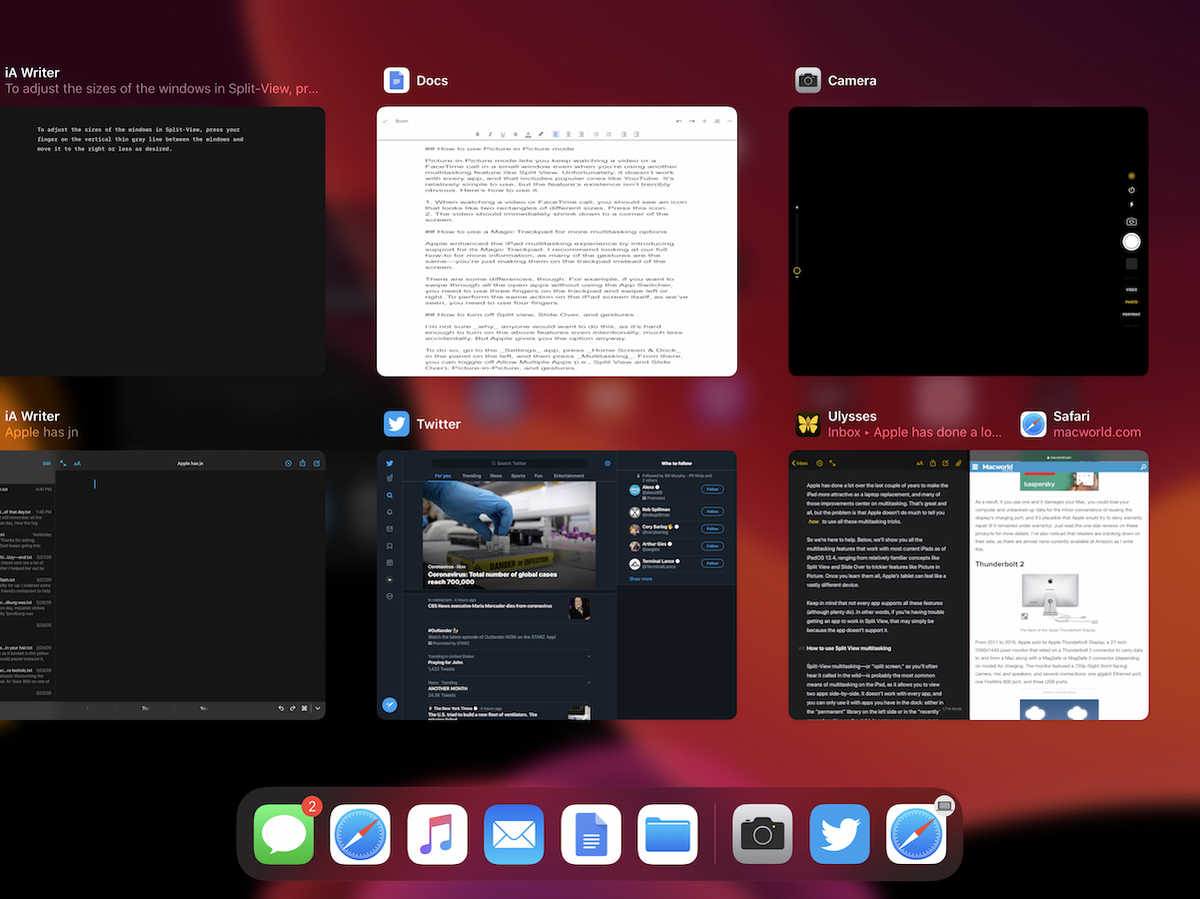Click the Camera zoom slider handle

(x=797, y=271)
